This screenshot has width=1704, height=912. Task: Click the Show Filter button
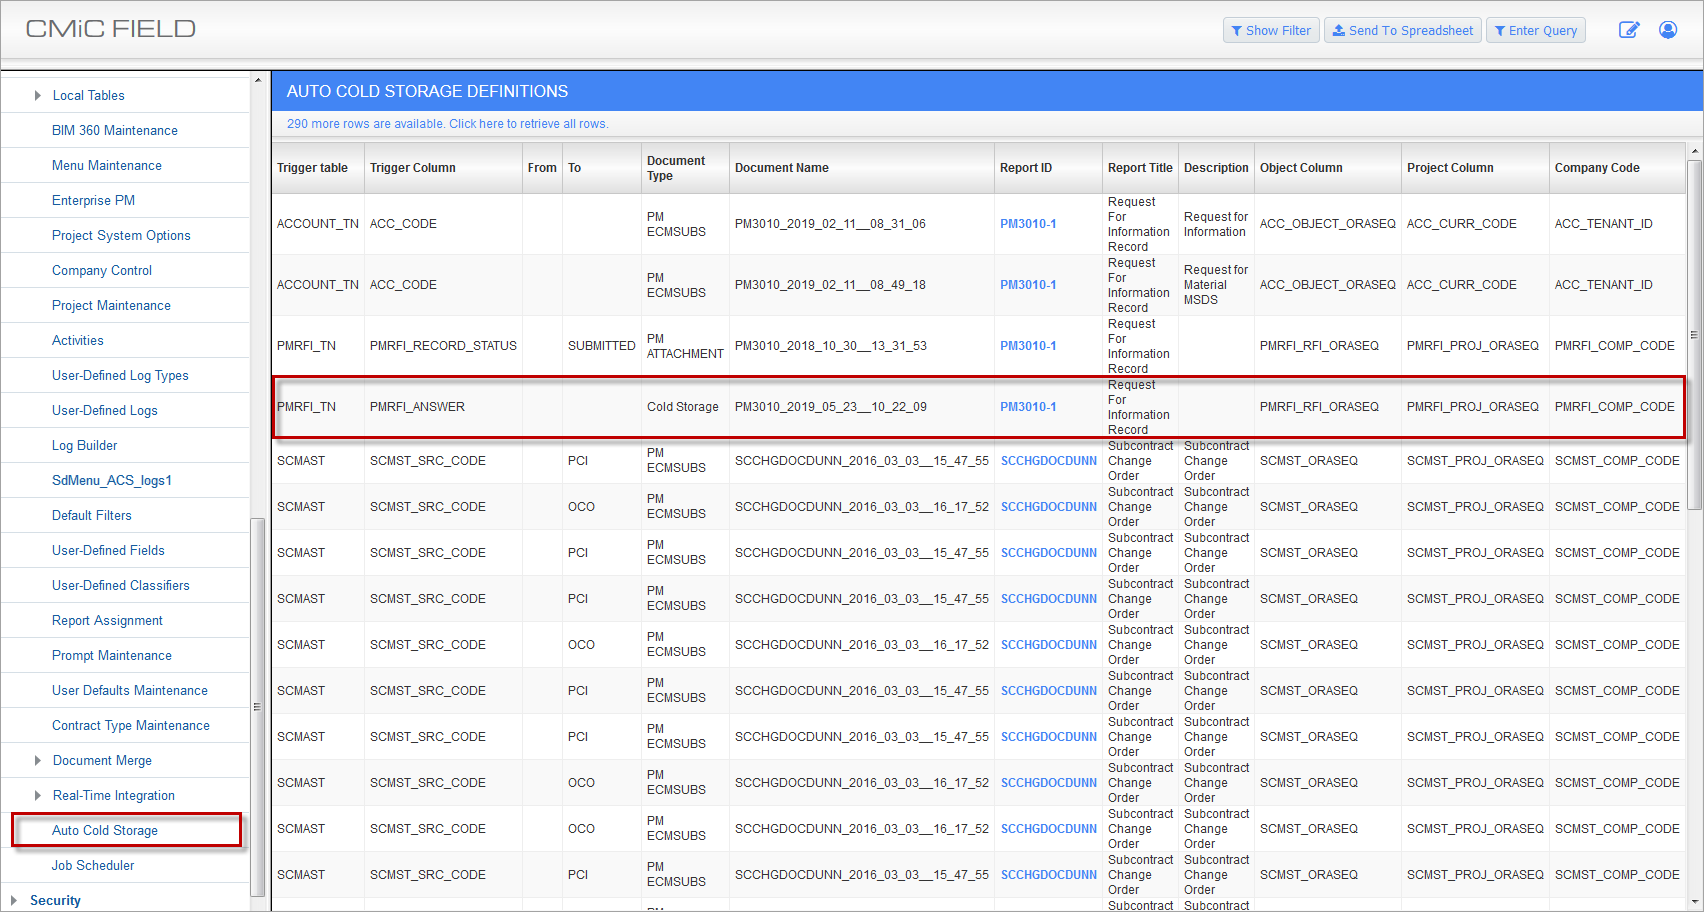[x=1271, y=30]
